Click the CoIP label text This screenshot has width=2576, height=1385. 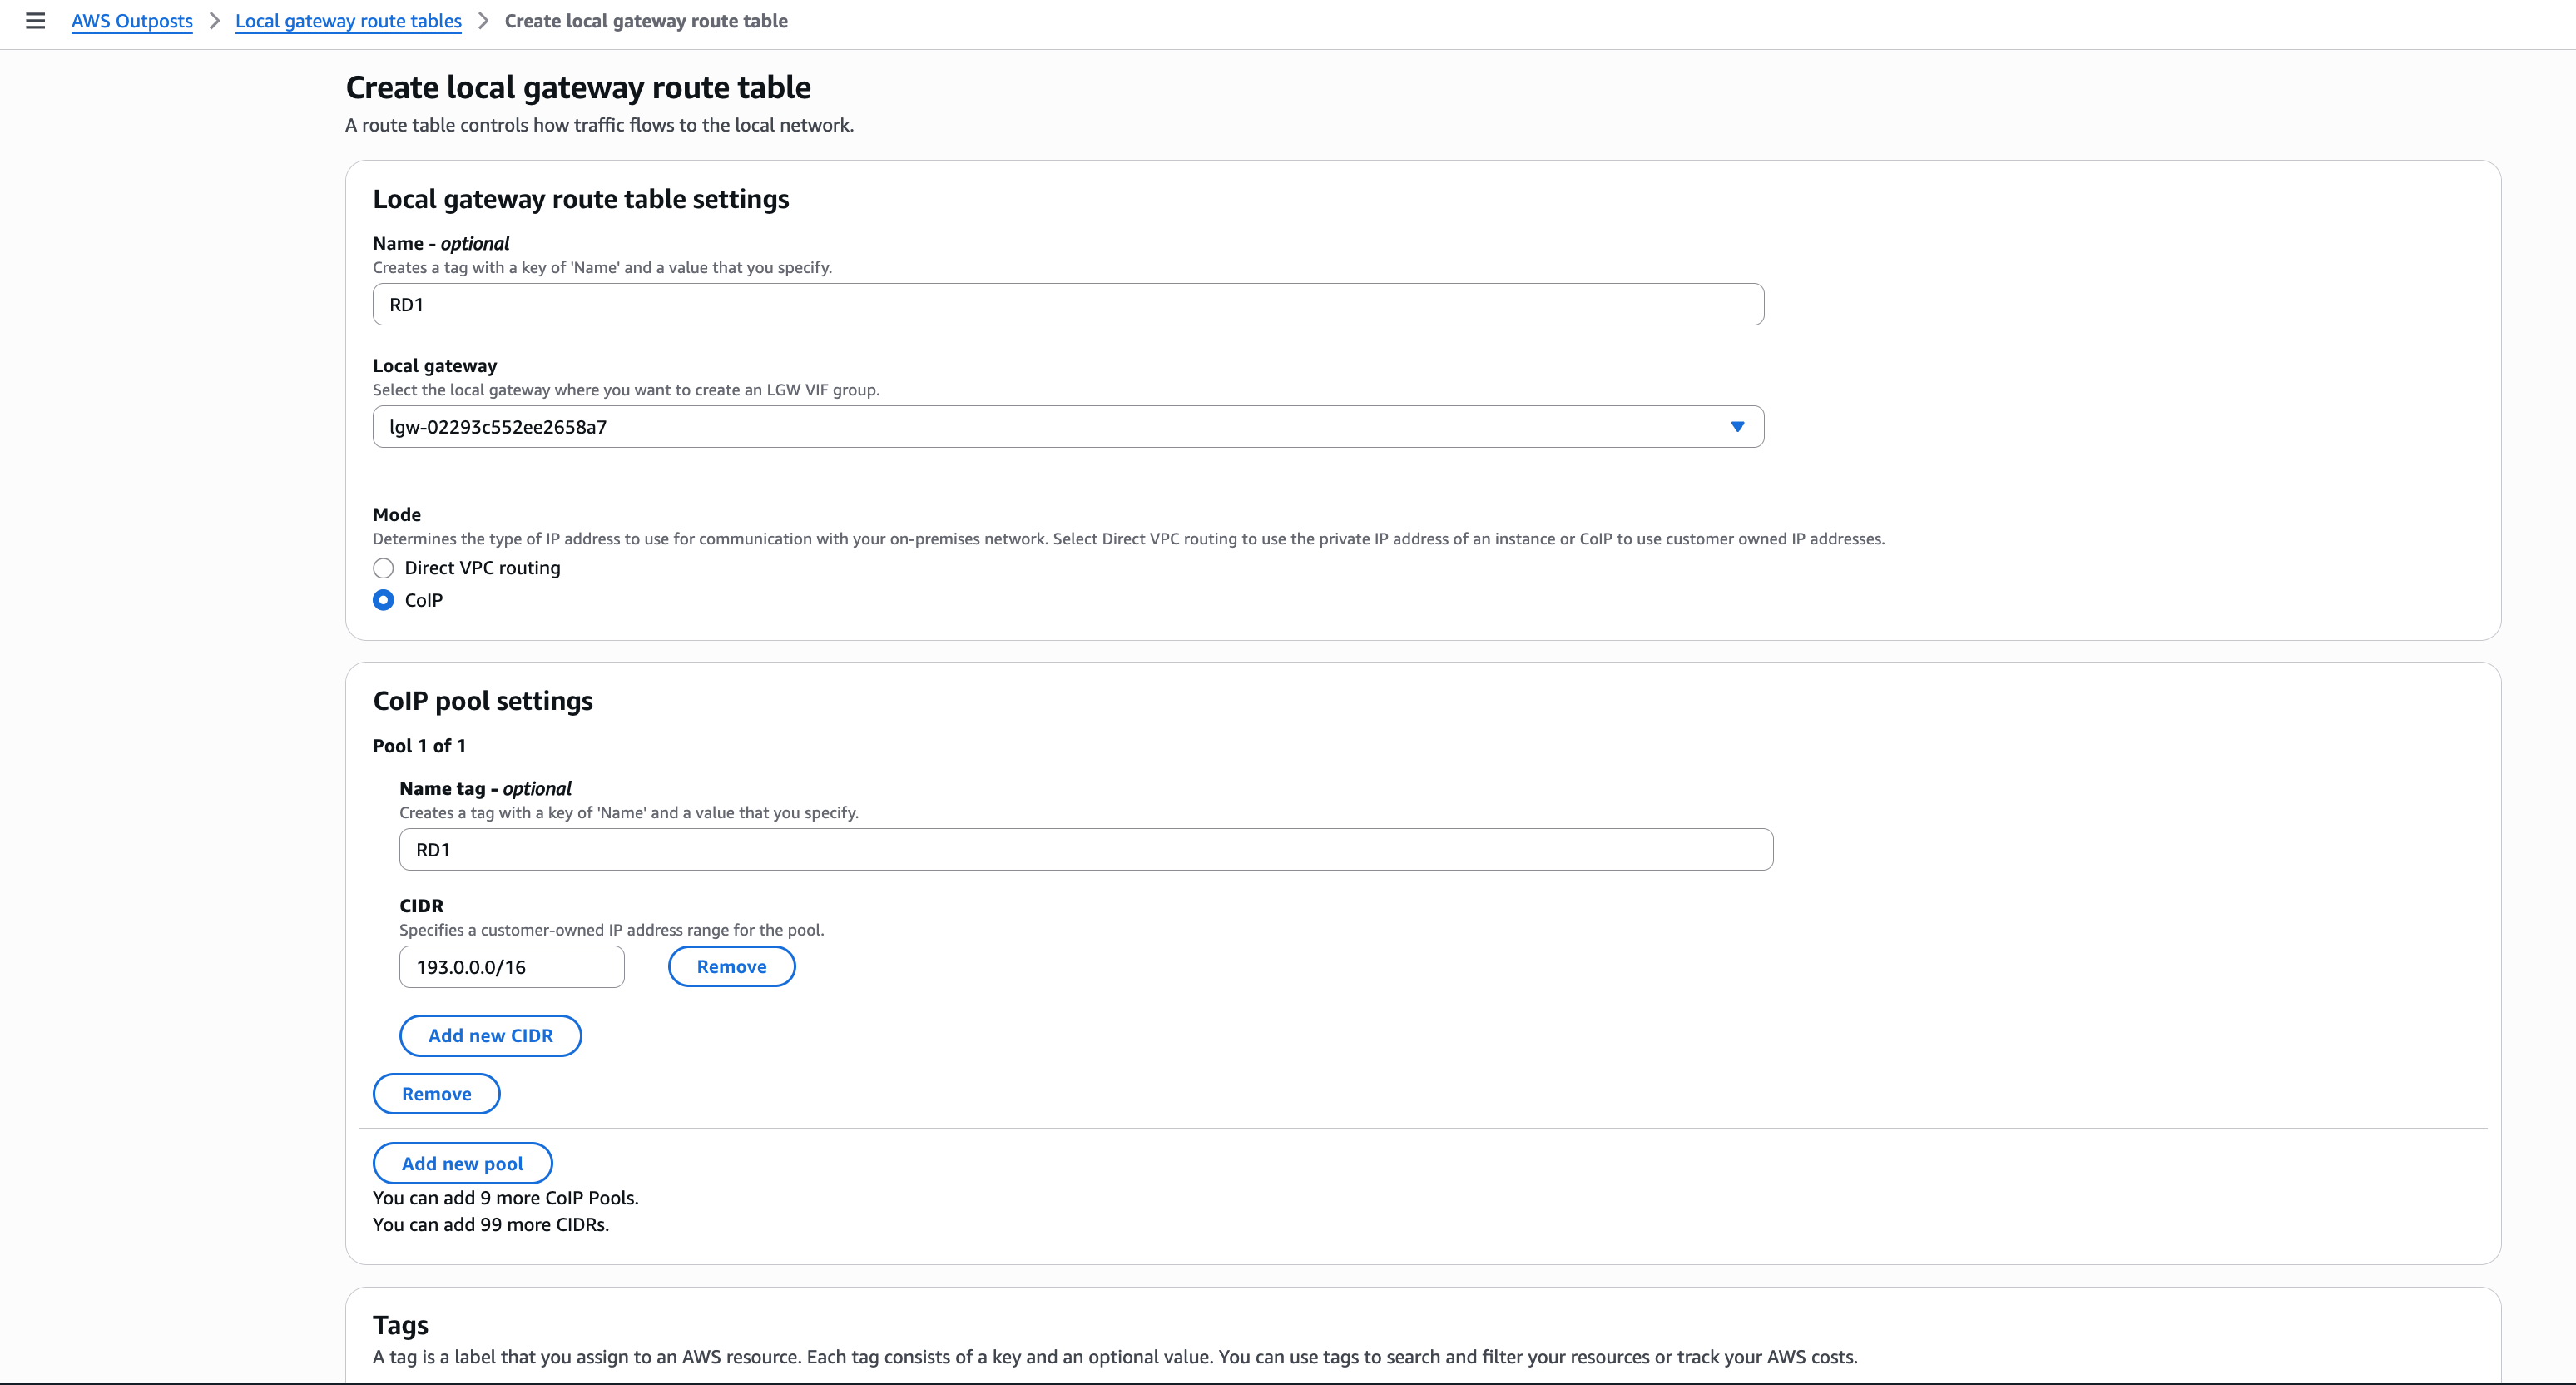(x=423, y=600)
